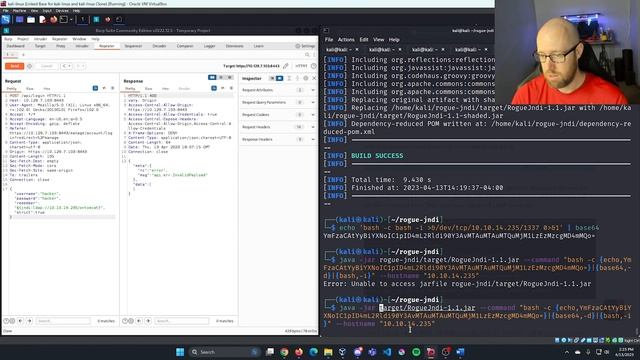Toggle the Response panel blue actions icon

tap(214, 88)
